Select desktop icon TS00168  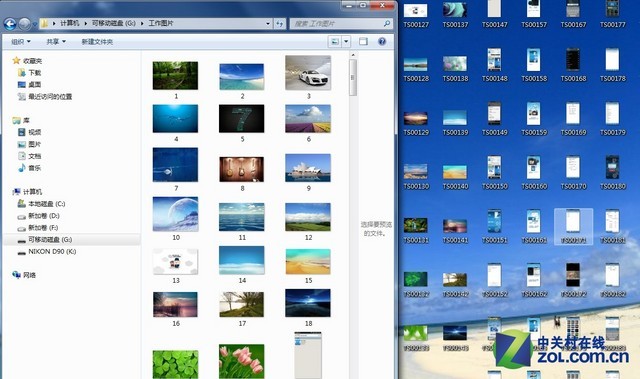pyautogui.click(x=573, y=65)
